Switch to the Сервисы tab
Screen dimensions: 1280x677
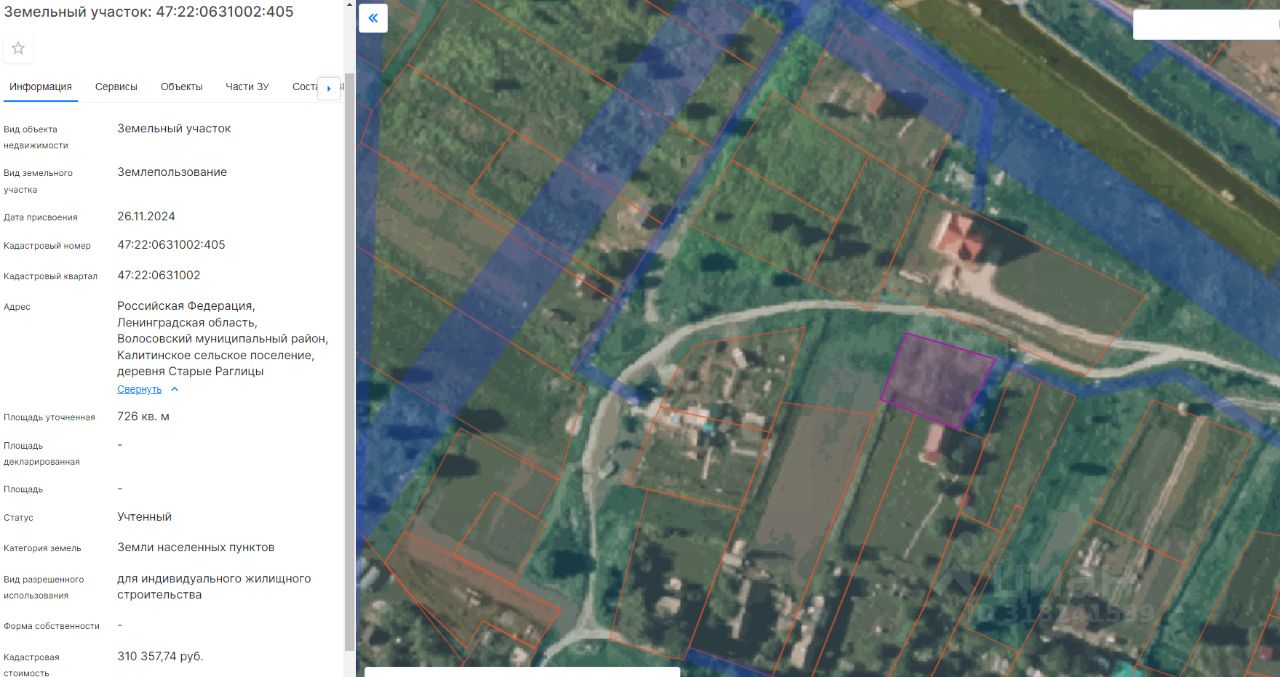pyautogui.click(x=116, y=87)
